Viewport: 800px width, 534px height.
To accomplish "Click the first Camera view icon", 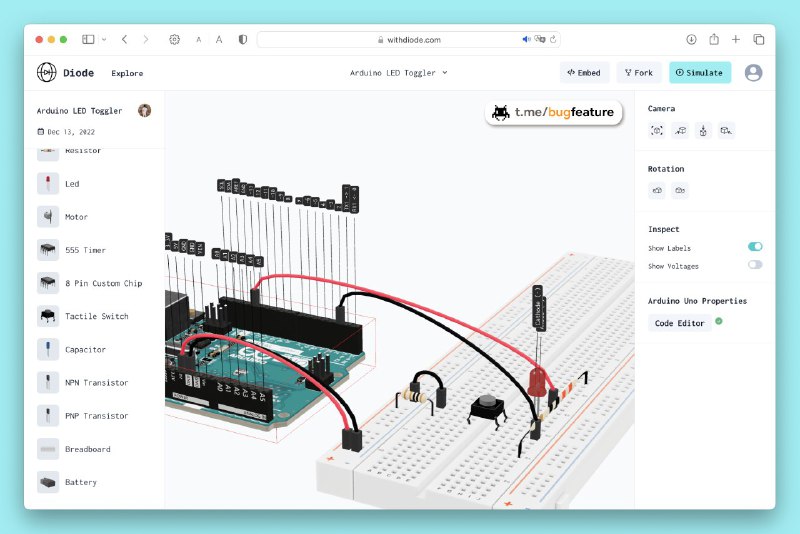I will point(657,130).
